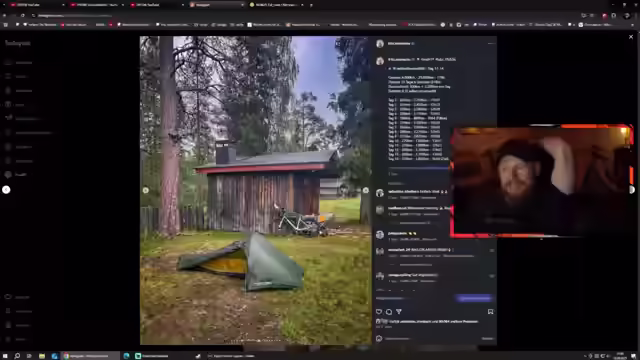Open Instagram Messages in the sidebar
640x360 pixels.
pos(22,119)
